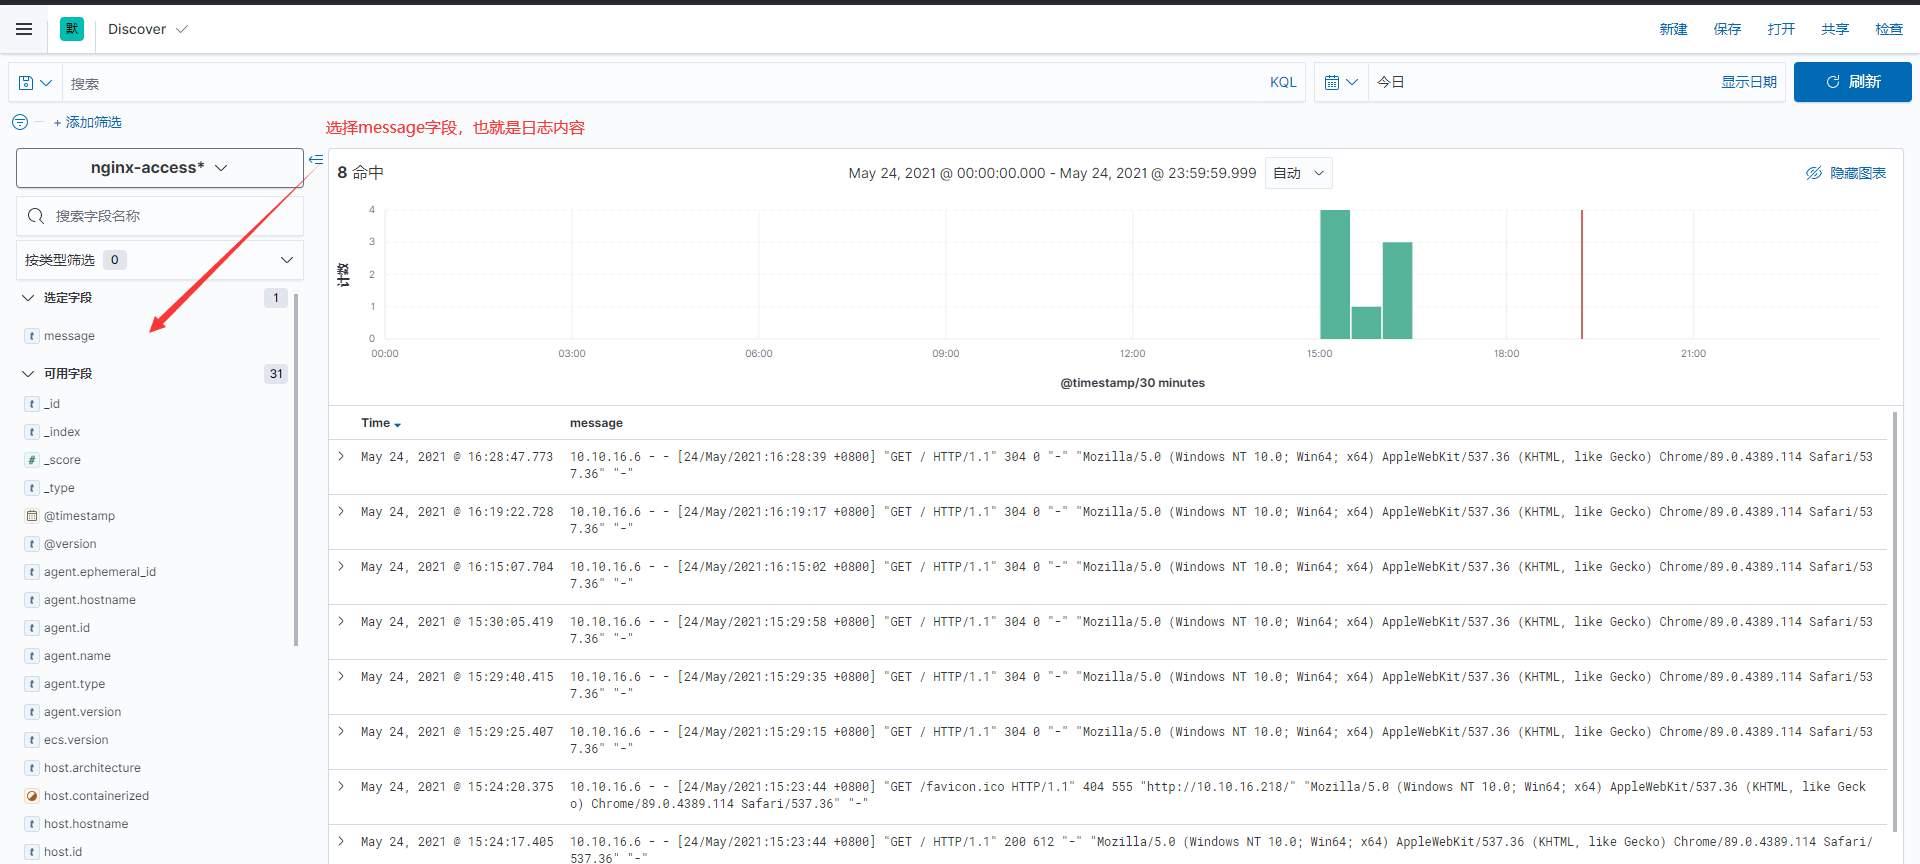Click the agent.ephemeral_id field
The width and height of the screenshot is (1920, 864).
[100, 572]
